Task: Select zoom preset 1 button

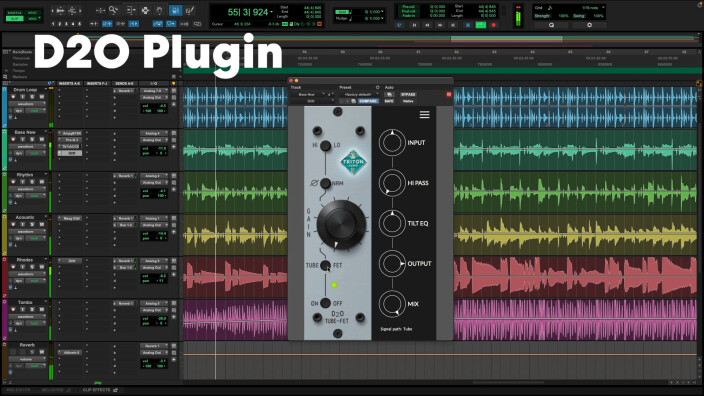Action: pyautogui.click(x=53, y=24)
